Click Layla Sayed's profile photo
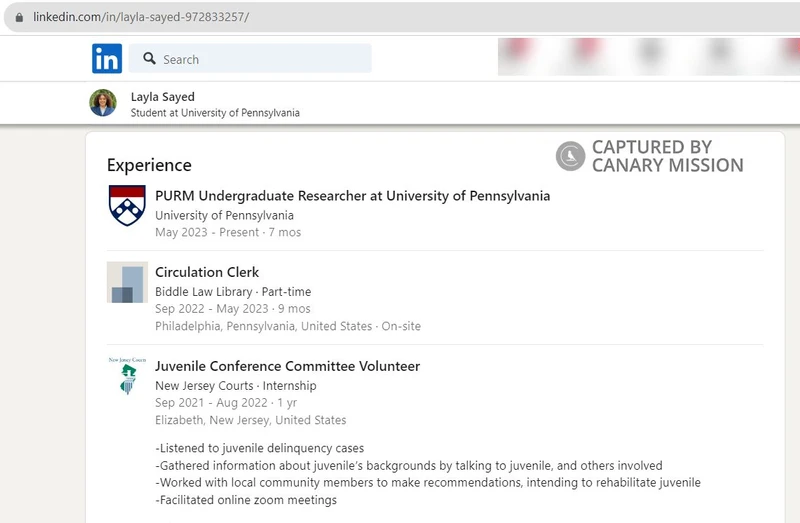Viewport: 800px width, 523px height. click(x=103, y=103)
